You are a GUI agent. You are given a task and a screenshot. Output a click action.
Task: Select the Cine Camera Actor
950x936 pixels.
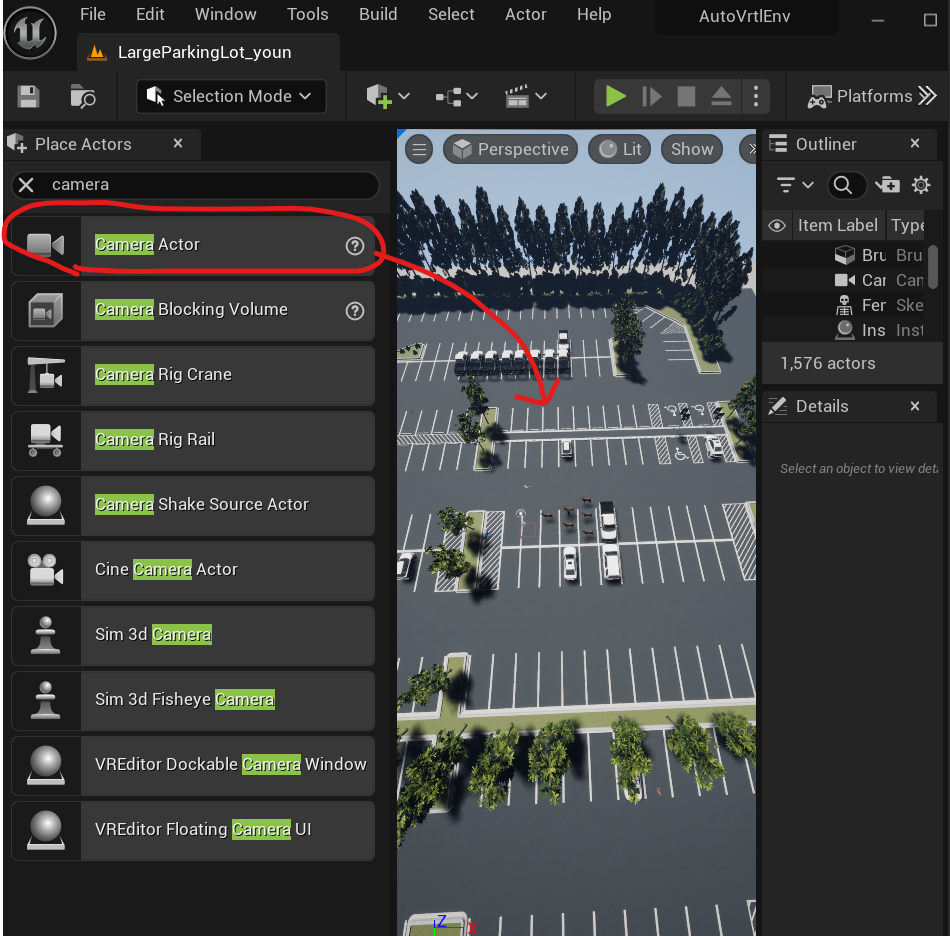click(x=190, y=569)
